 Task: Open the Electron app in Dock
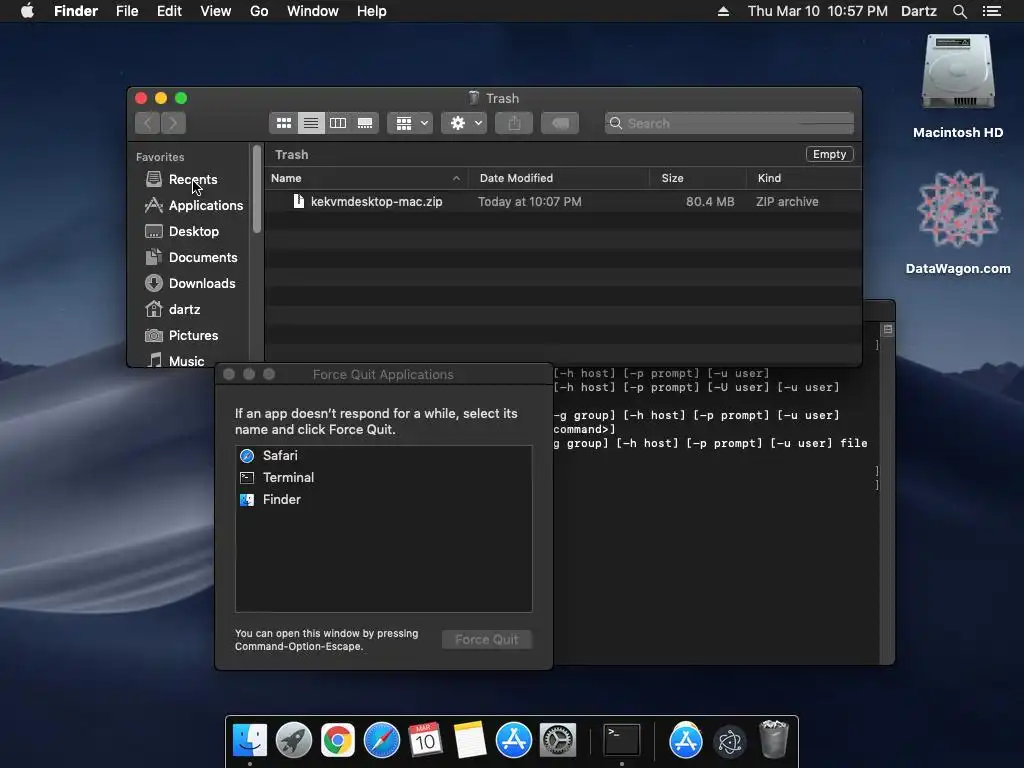click(729, 741)
